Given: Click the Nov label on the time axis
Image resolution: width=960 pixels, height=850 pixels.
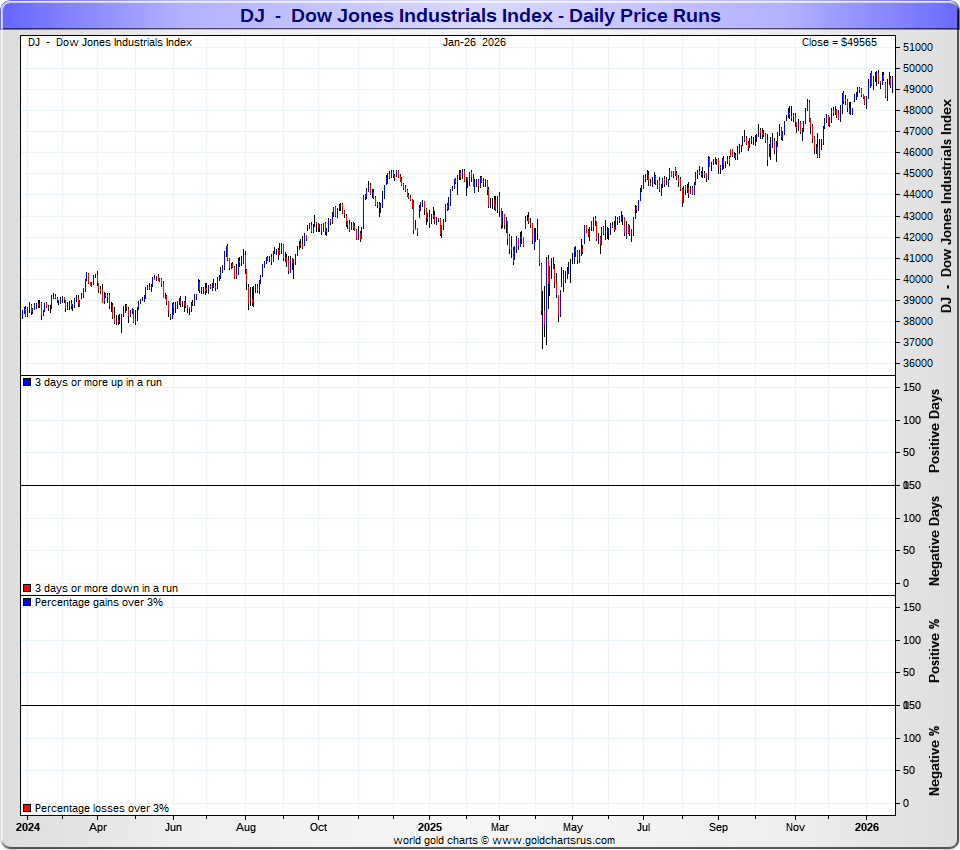Looking at the screenshot, I should (795, 828).
